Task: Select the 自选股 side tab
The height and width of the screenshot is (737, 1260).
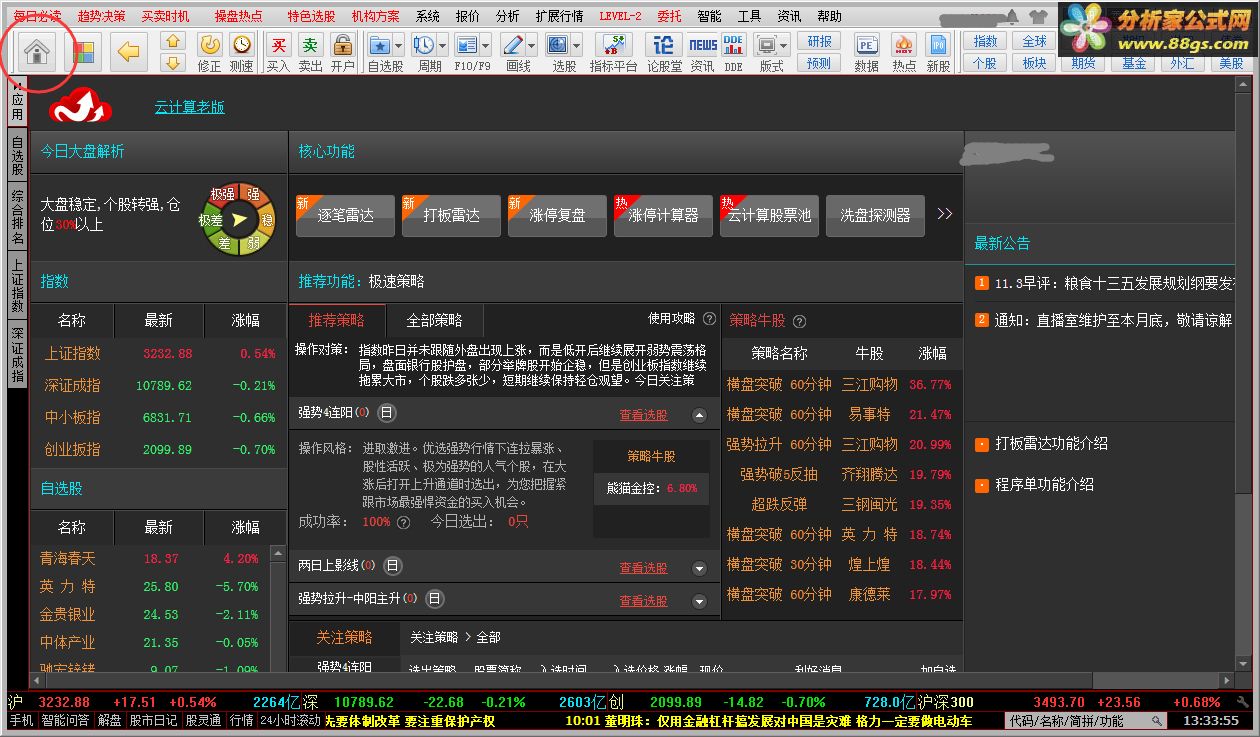Action: coord(17,155)
